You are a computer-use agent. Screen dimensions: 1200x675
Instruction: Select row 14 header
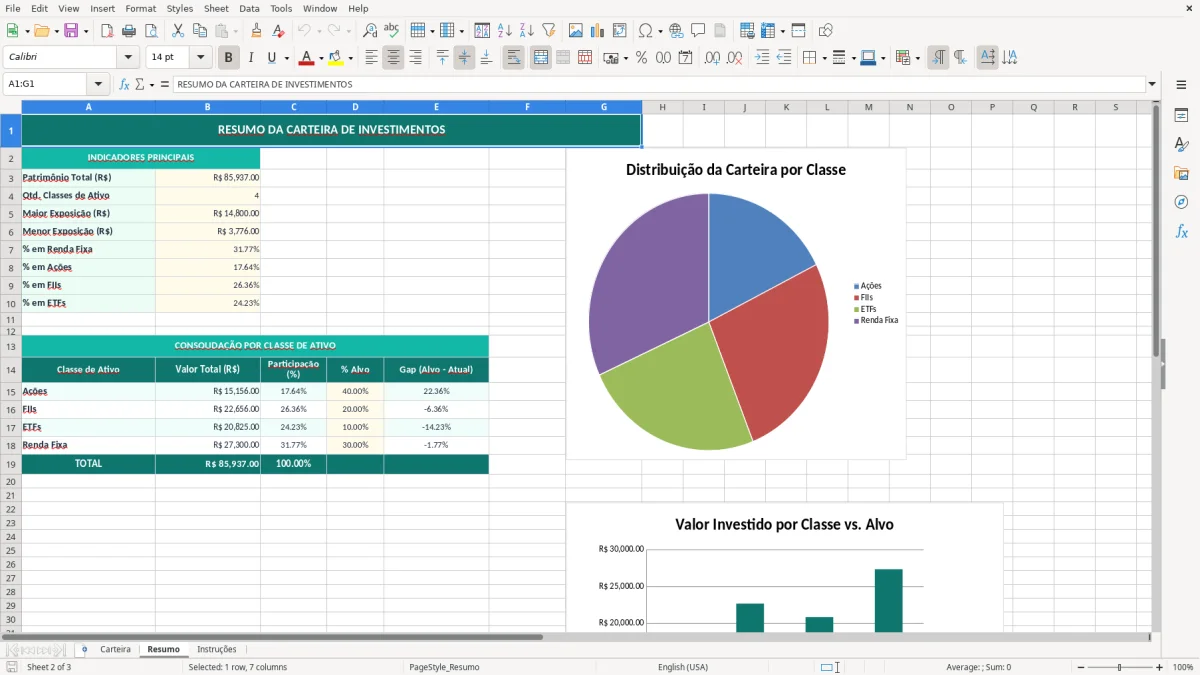[x=11, y=369]
